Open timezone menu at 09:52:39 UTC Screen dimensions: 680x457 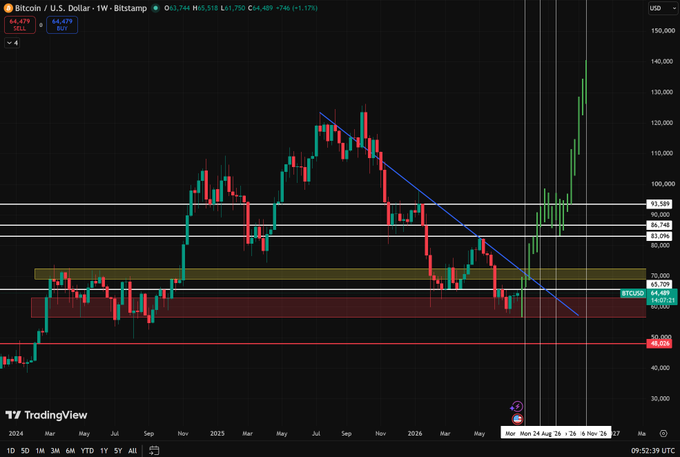[653, 450]
